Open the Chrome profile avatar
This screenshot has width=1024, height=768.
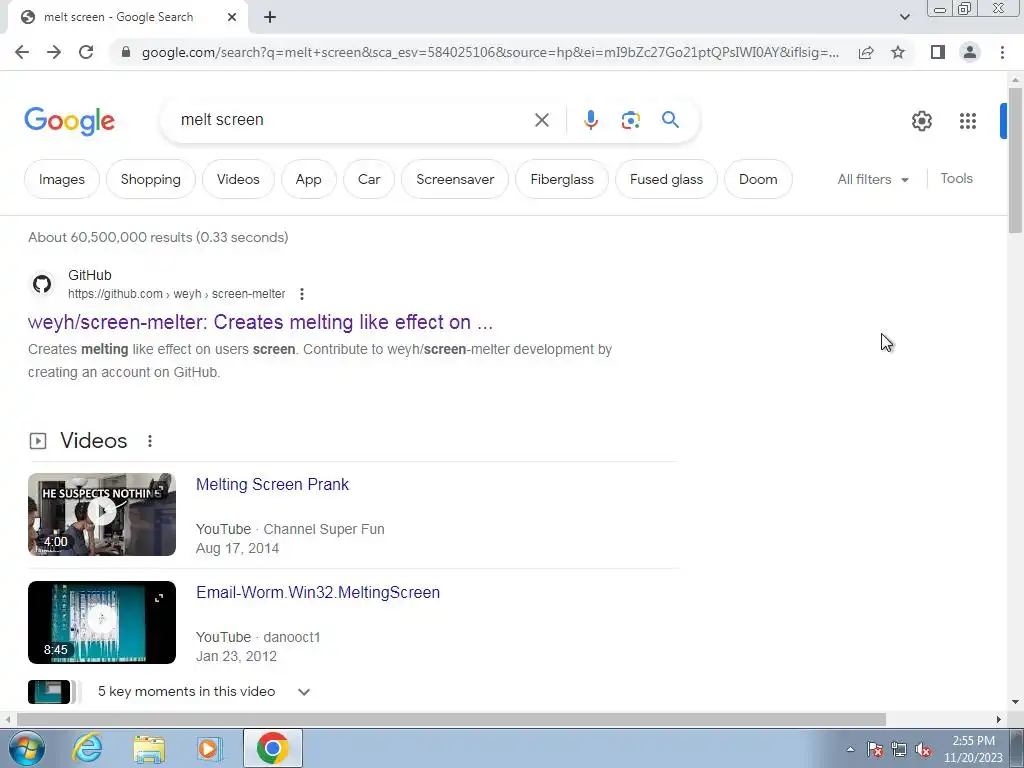click(x=970, y=52)
